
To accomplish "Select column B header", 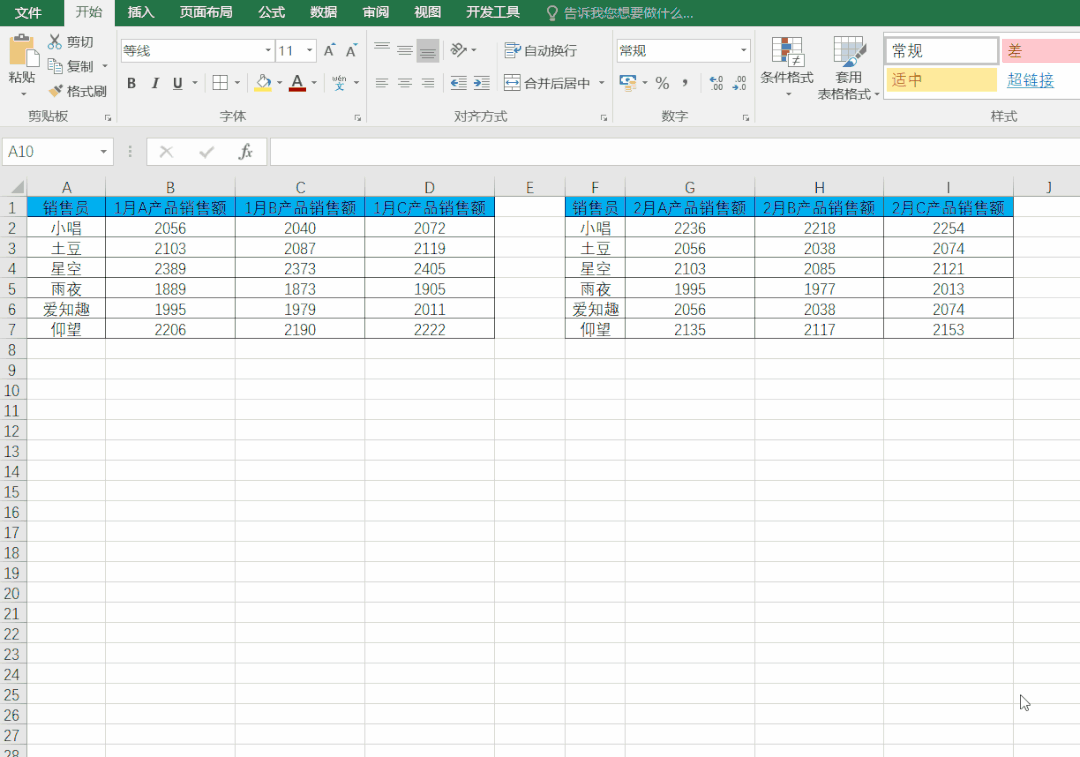I will pos(170,187).
